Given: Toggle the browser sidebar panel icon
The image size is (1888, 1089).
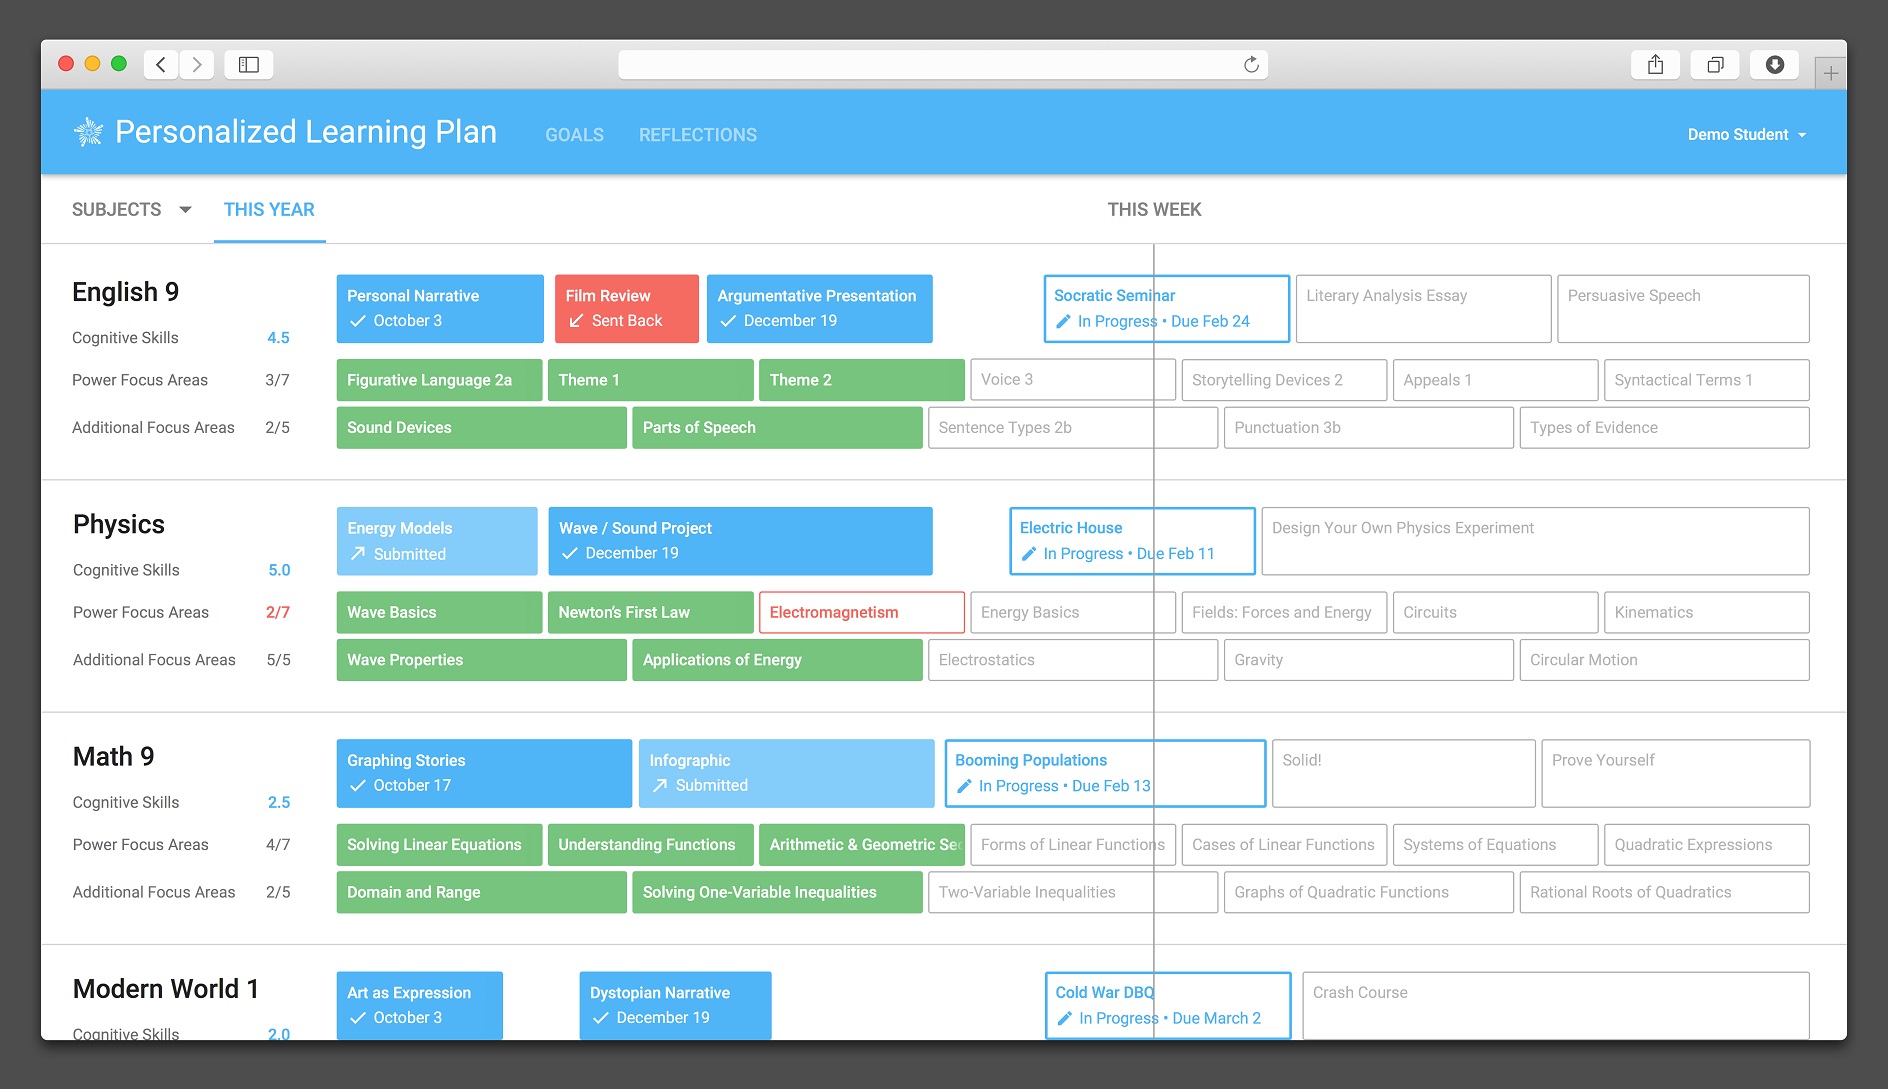Looking at the screenshot, I should [x=249, y=65].
